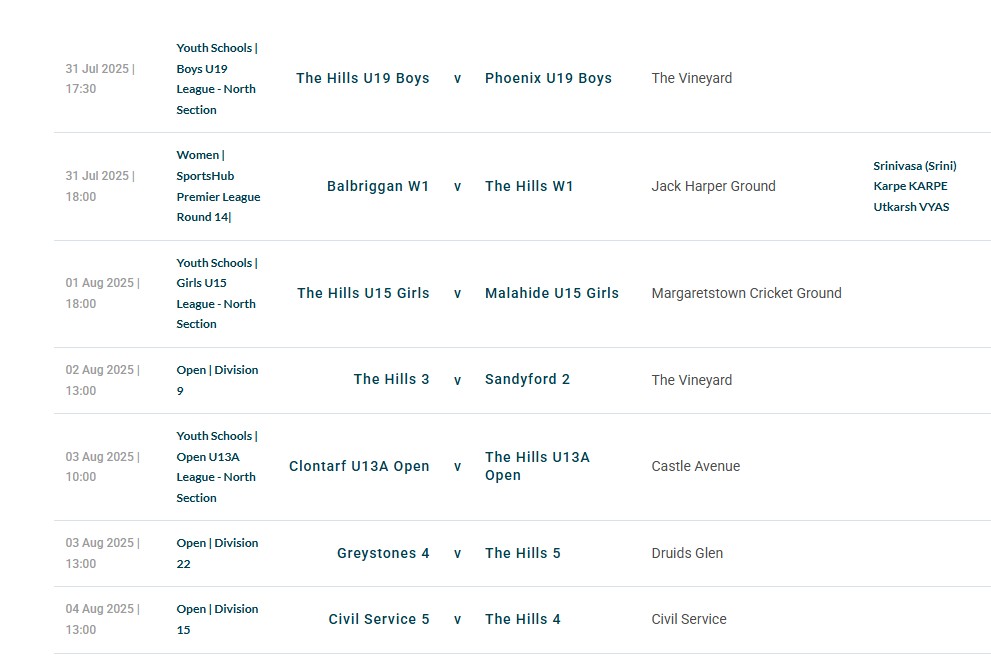
Task: Open Women SportsHub Premier League Round 14
Action: (218, 186)
